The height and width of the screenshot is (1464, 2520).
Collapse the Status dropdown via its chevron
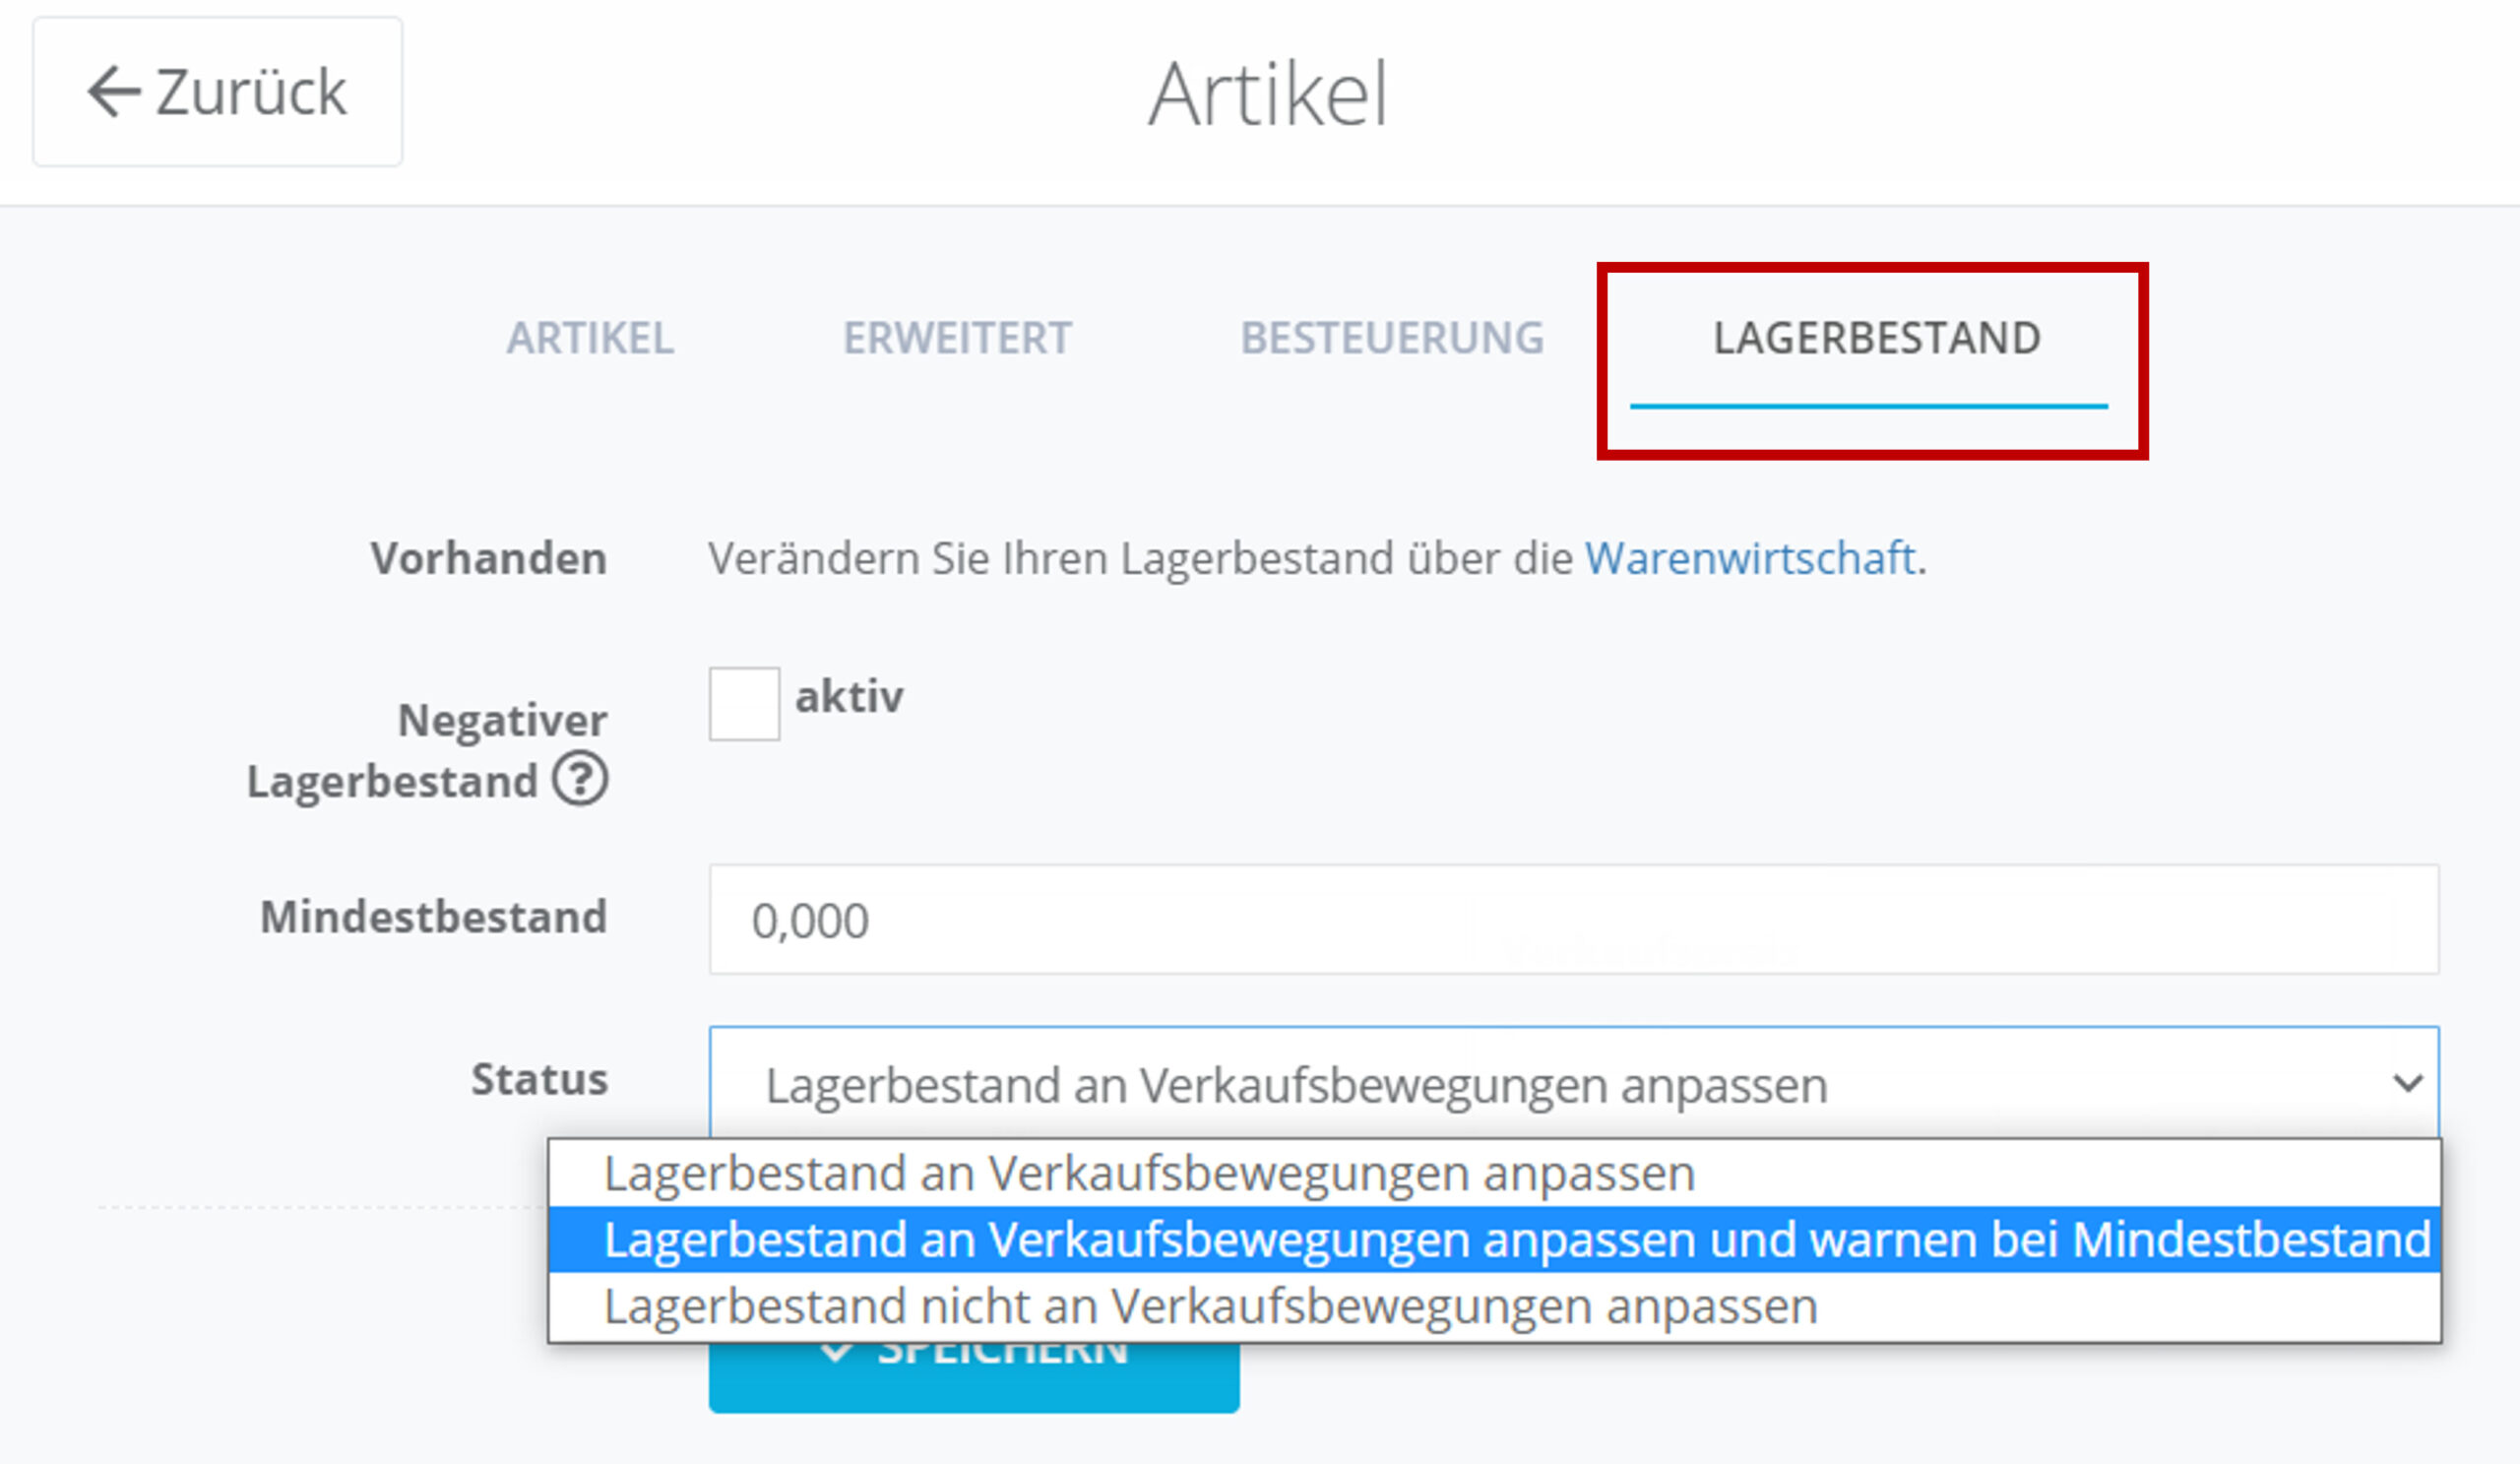pyautogui.click(x=2407, y=1082)
